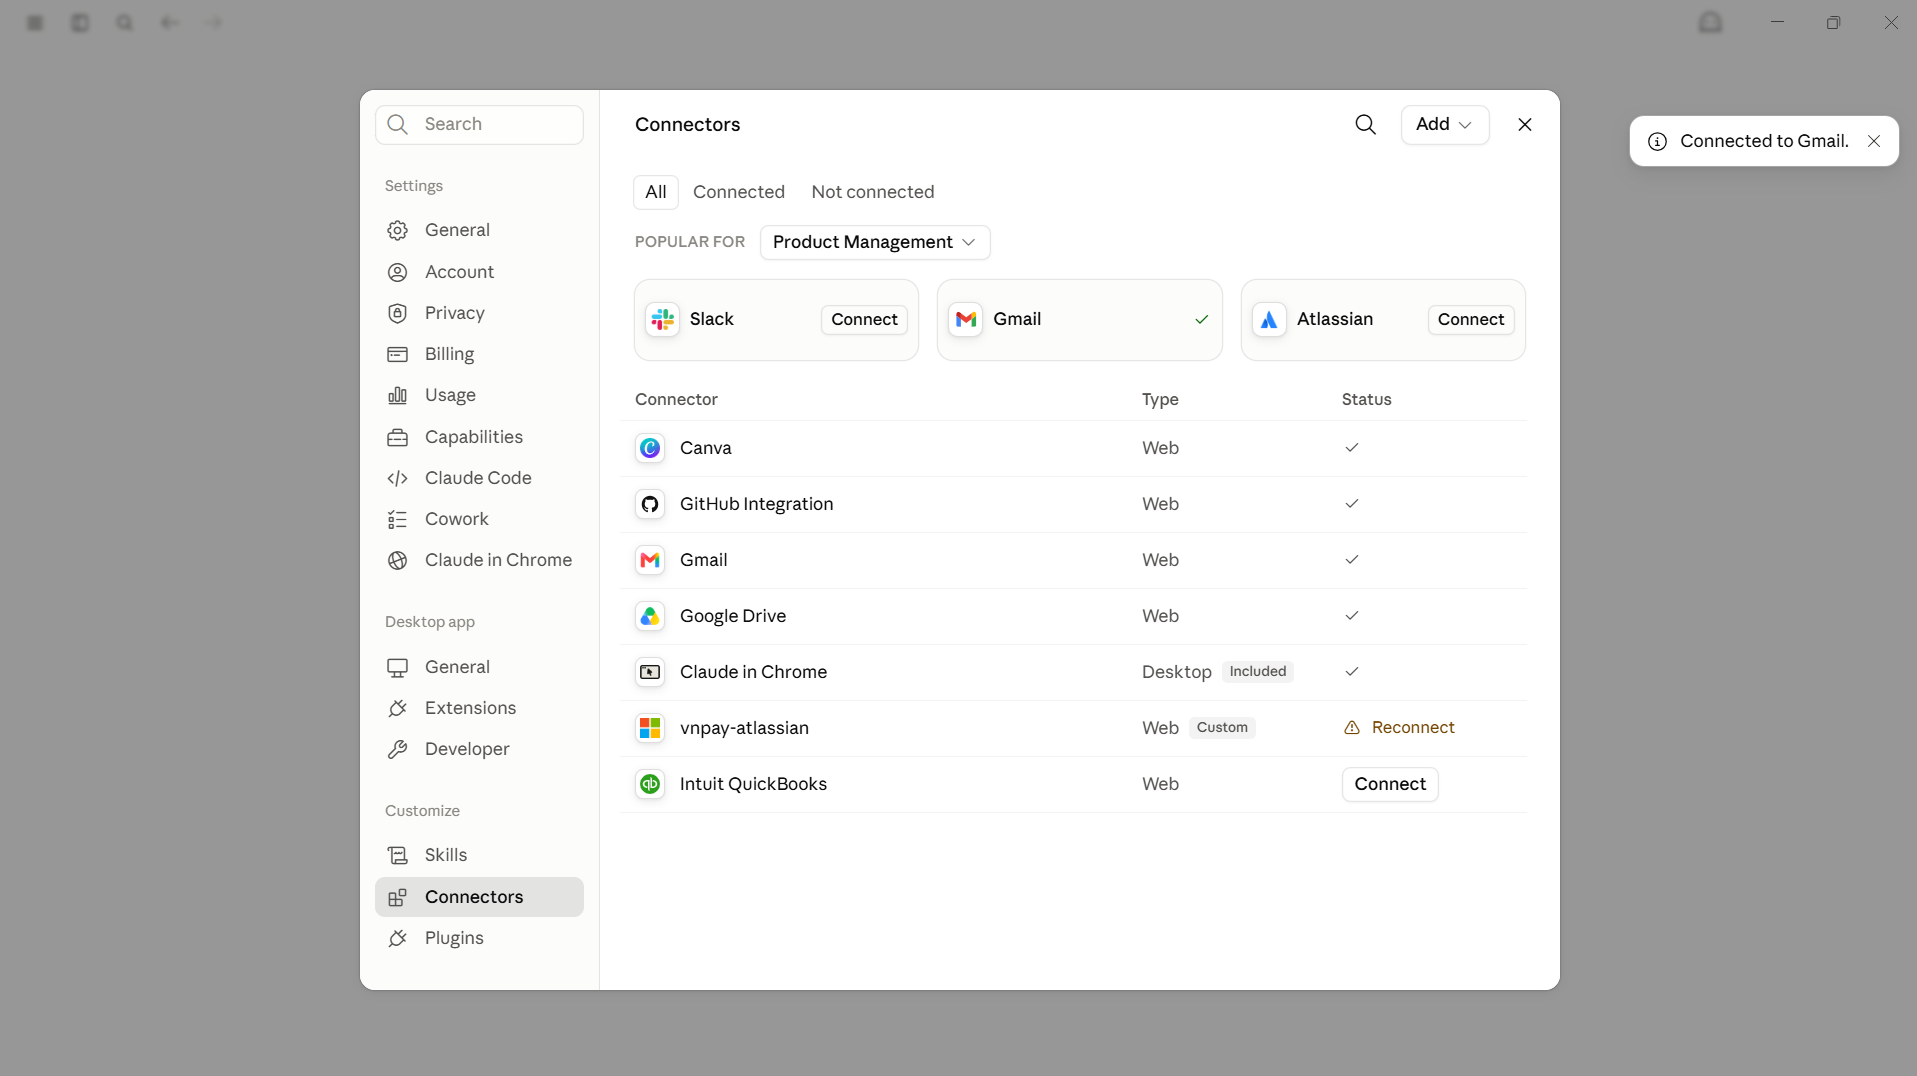Close the Connectors settings dialog
This screenshot has width=1917, height=1076.
coord(1525,124)
